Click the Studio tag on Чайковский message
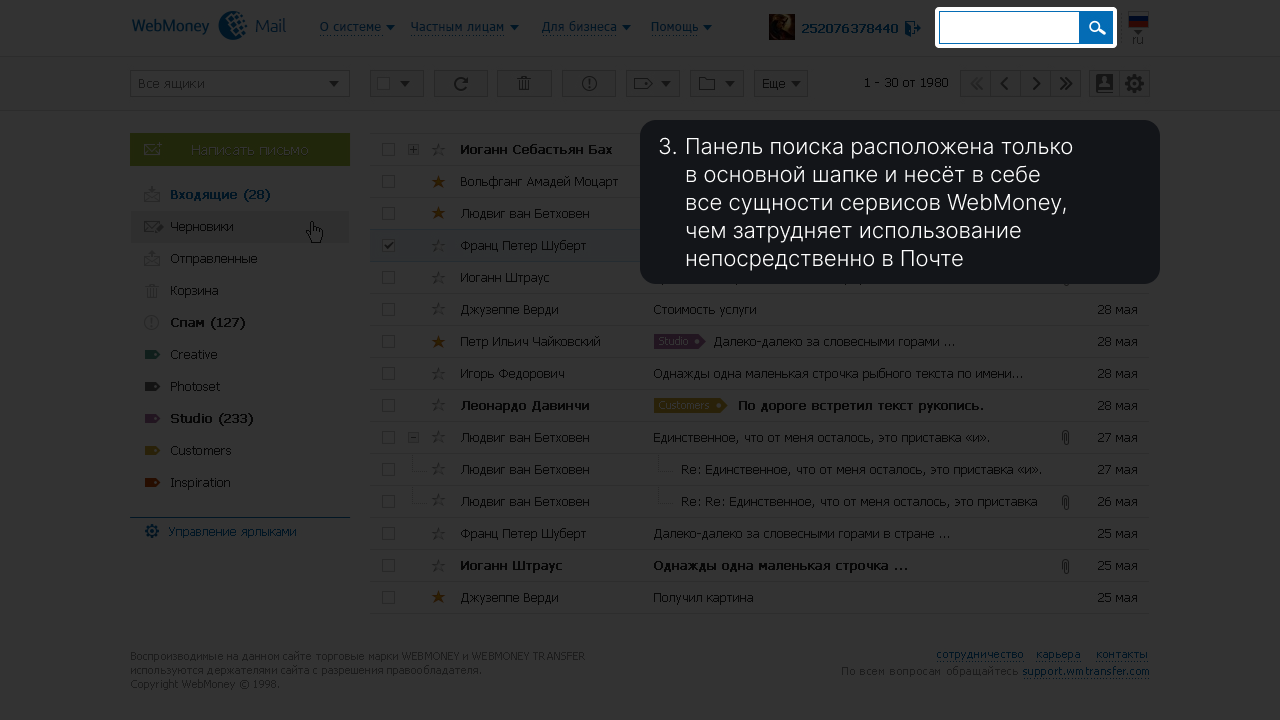Screen dimensions: 1280x720 pyautogui.click(x=679, y=341)
